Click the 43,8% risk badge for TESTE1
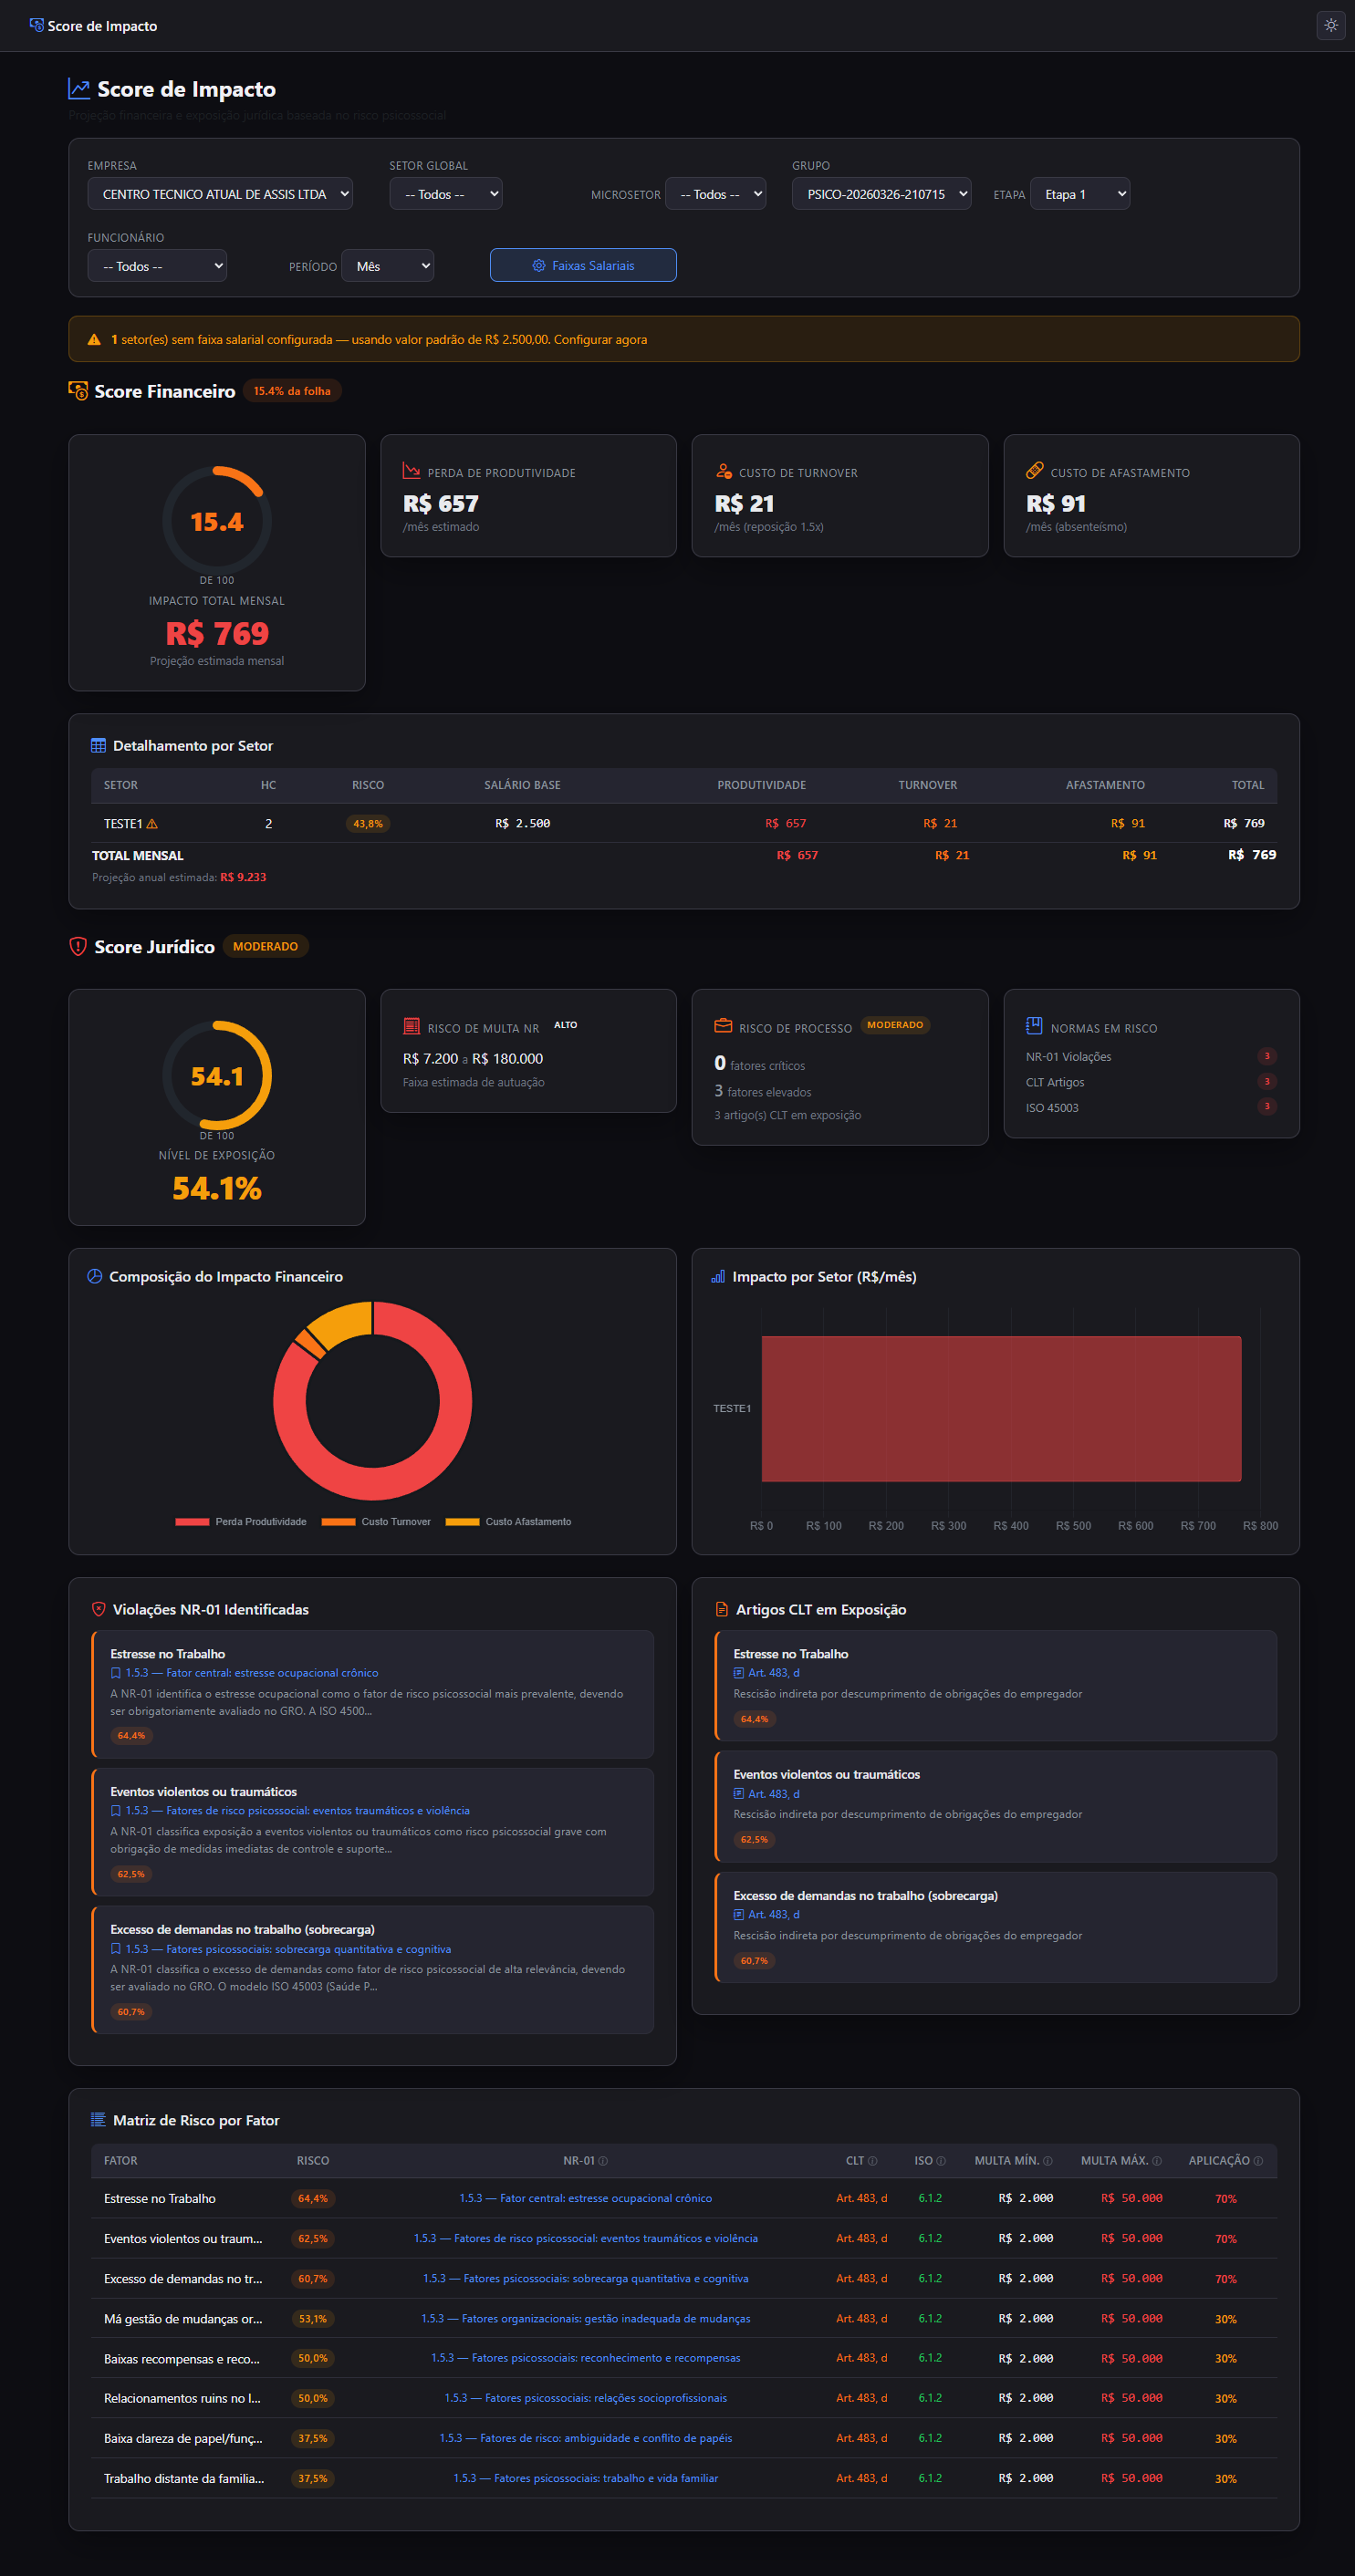The image size is (1355, 2576). click(x=368, y=824)
